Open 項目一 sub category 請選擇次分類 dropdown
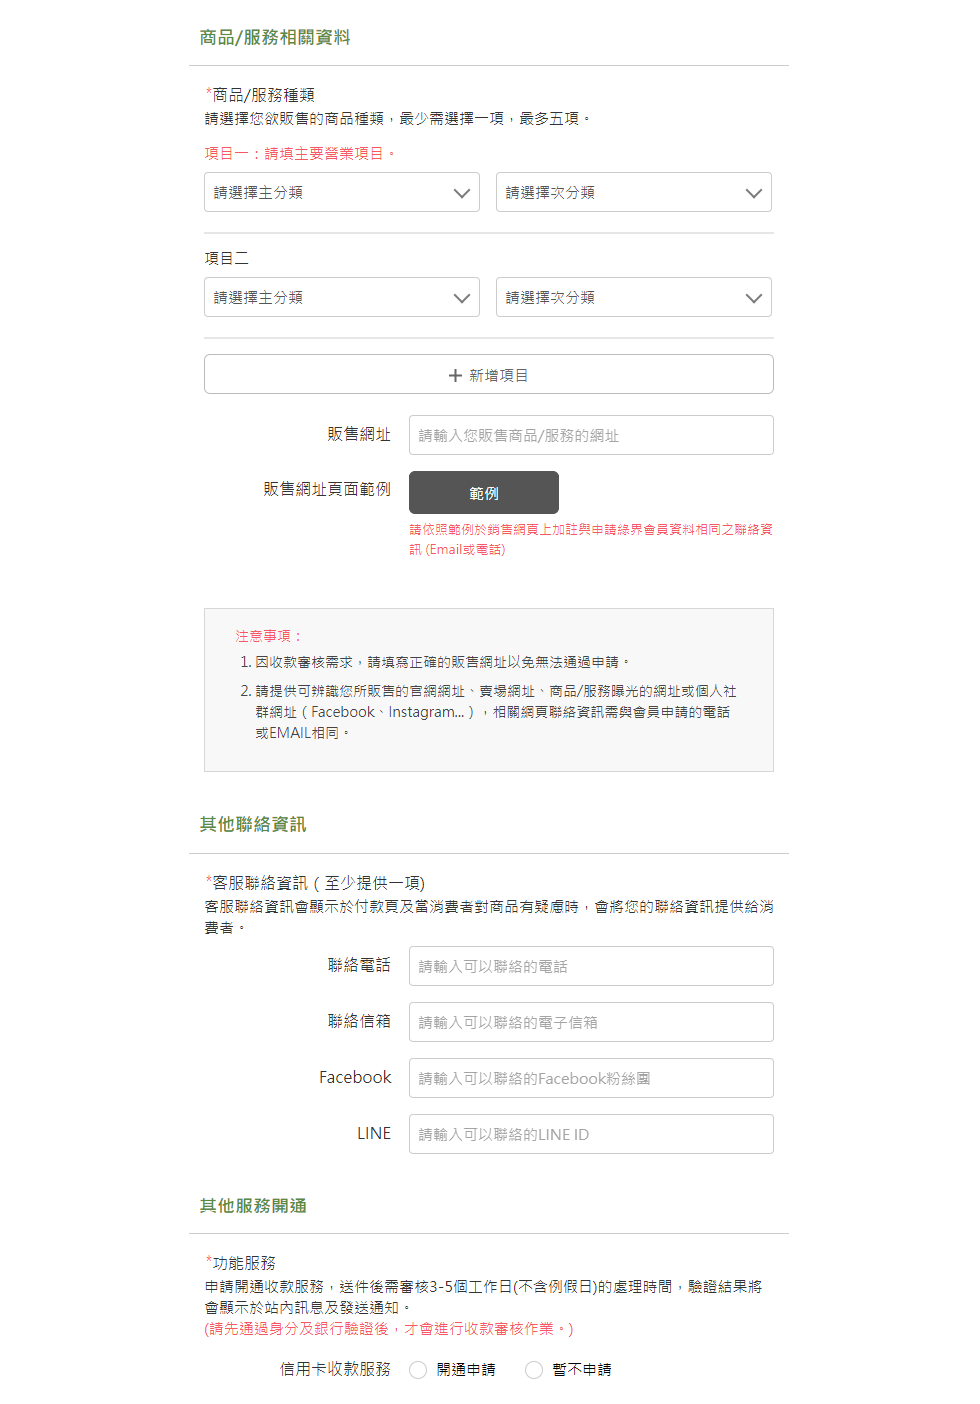980x1404 pixels. coord(634,192)
